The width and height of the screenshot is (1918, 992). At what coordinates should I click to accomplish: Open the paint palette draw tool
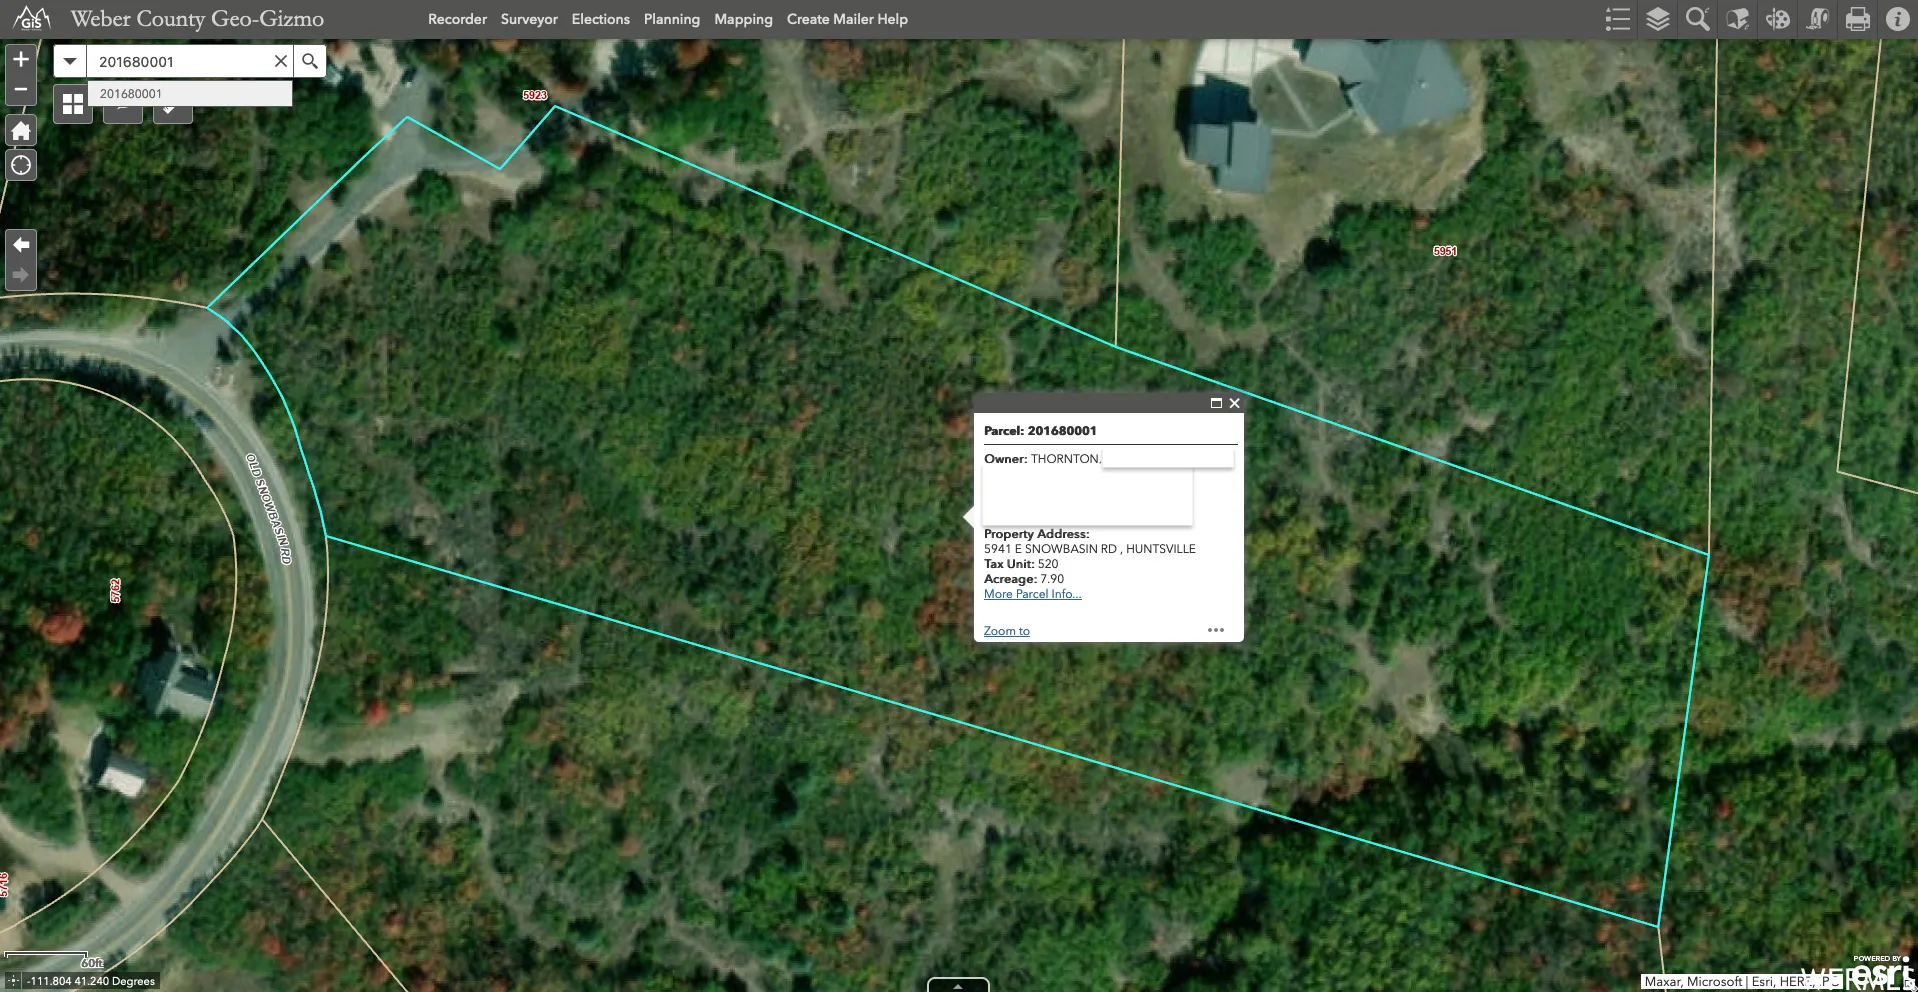(1778, 19)
